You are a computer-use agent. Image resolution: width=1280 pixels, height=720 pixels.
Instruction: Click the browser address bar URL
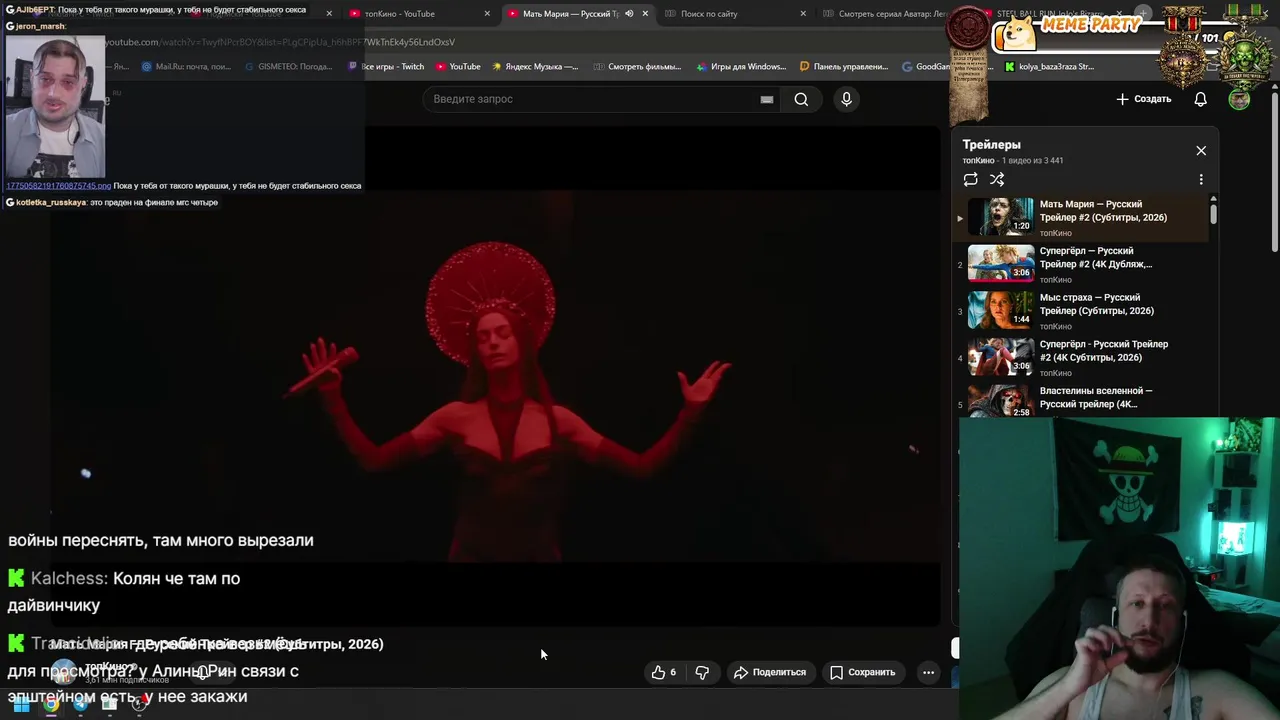point(280,42)
